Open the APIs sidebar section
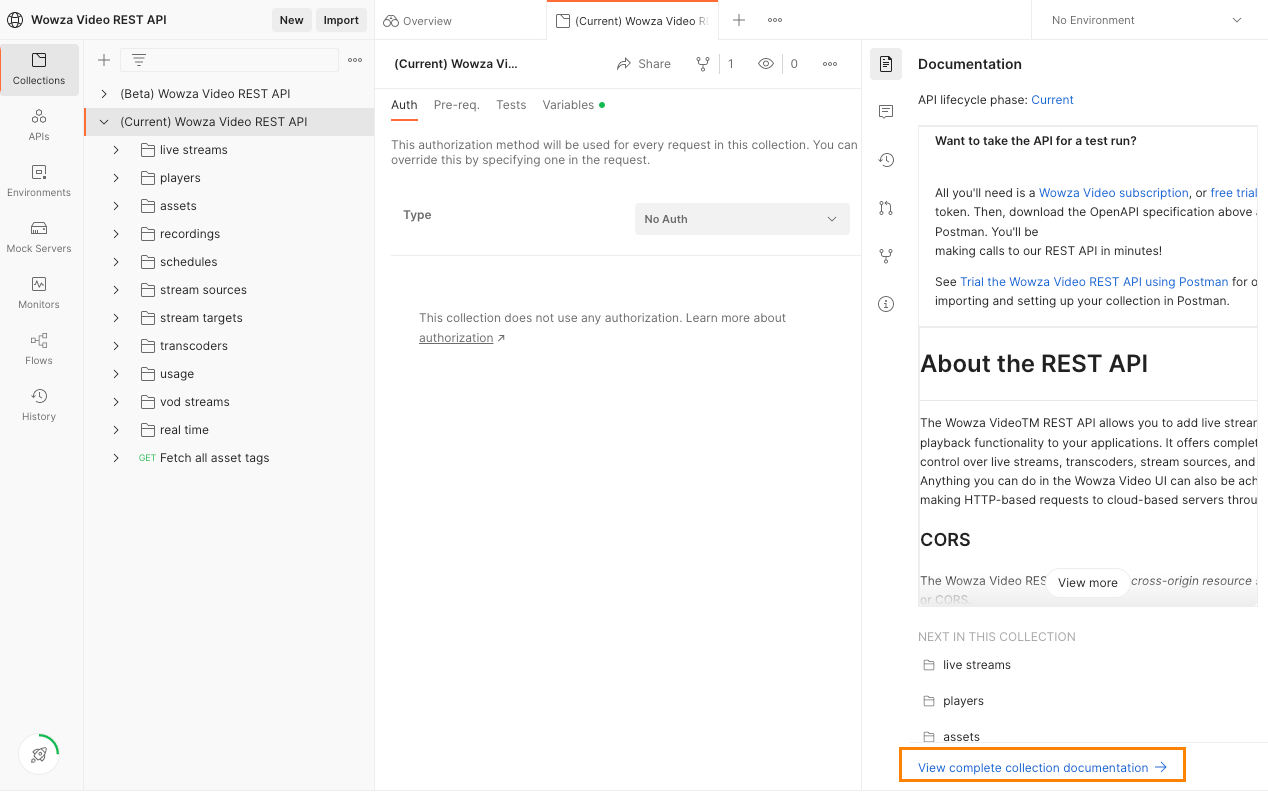The image size is (1268, 792). tap(39, 125)
